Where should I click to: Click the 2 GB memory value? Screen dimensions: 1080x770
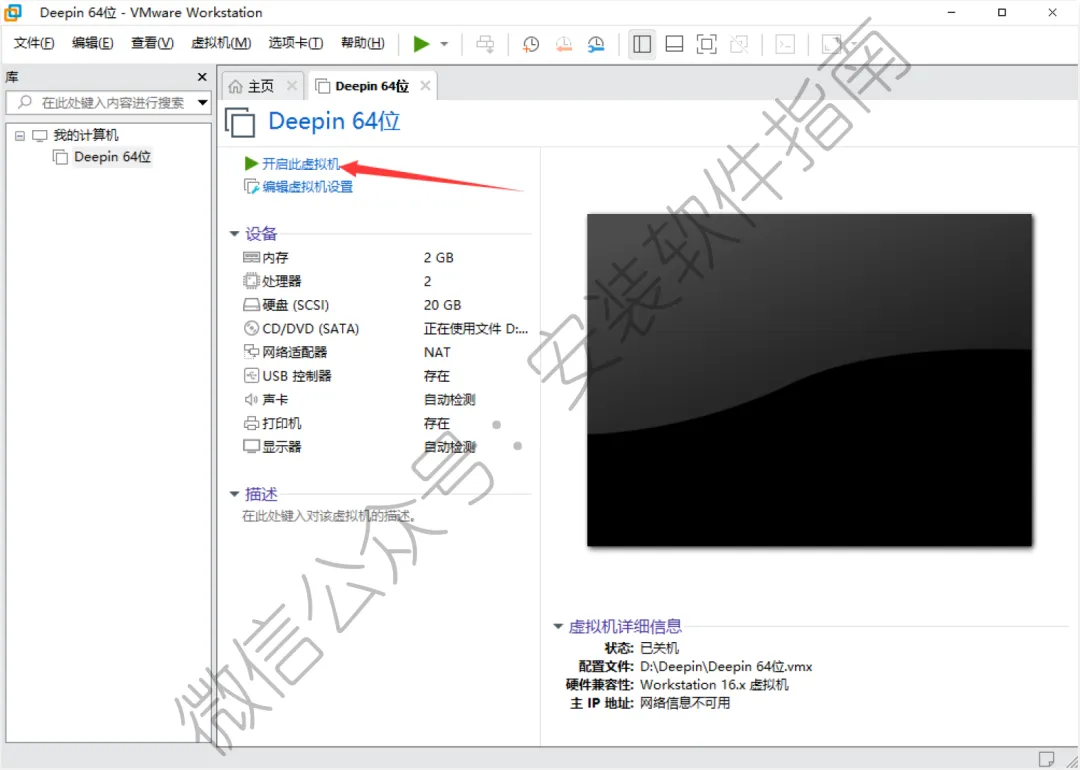[439, 258]
